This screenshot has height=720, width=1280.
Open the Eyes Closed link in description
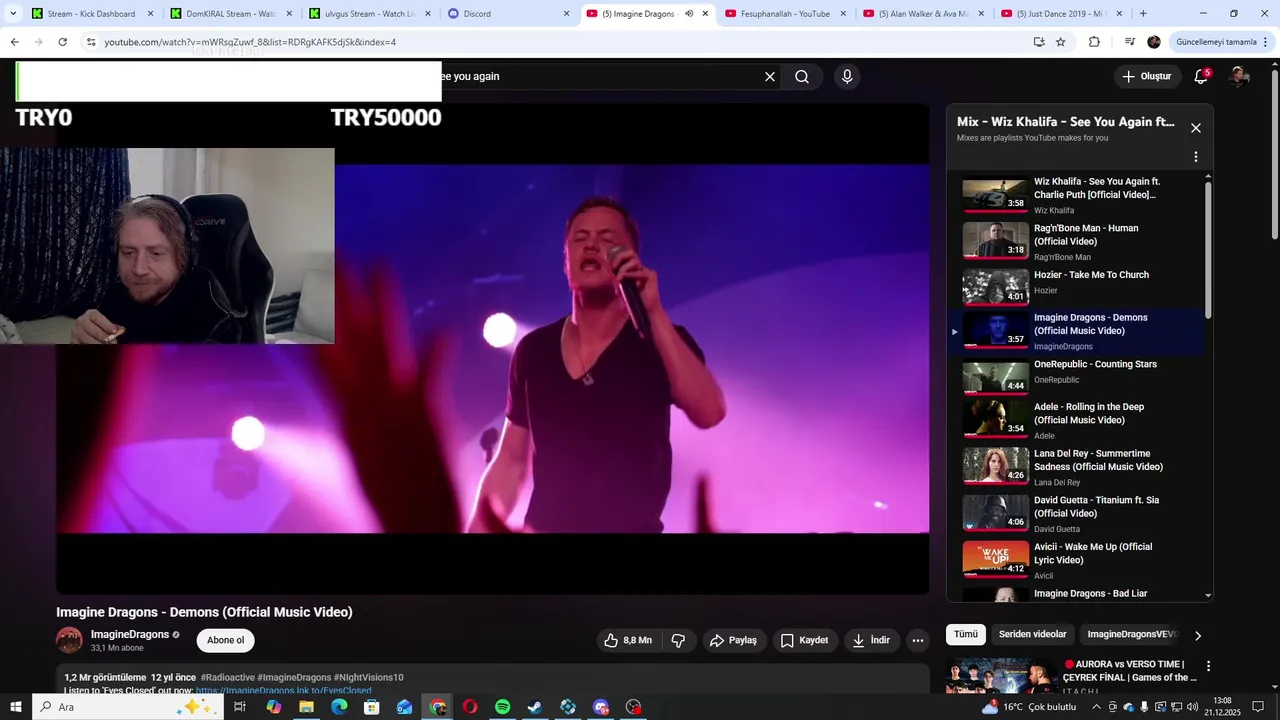tap(283, 690)
